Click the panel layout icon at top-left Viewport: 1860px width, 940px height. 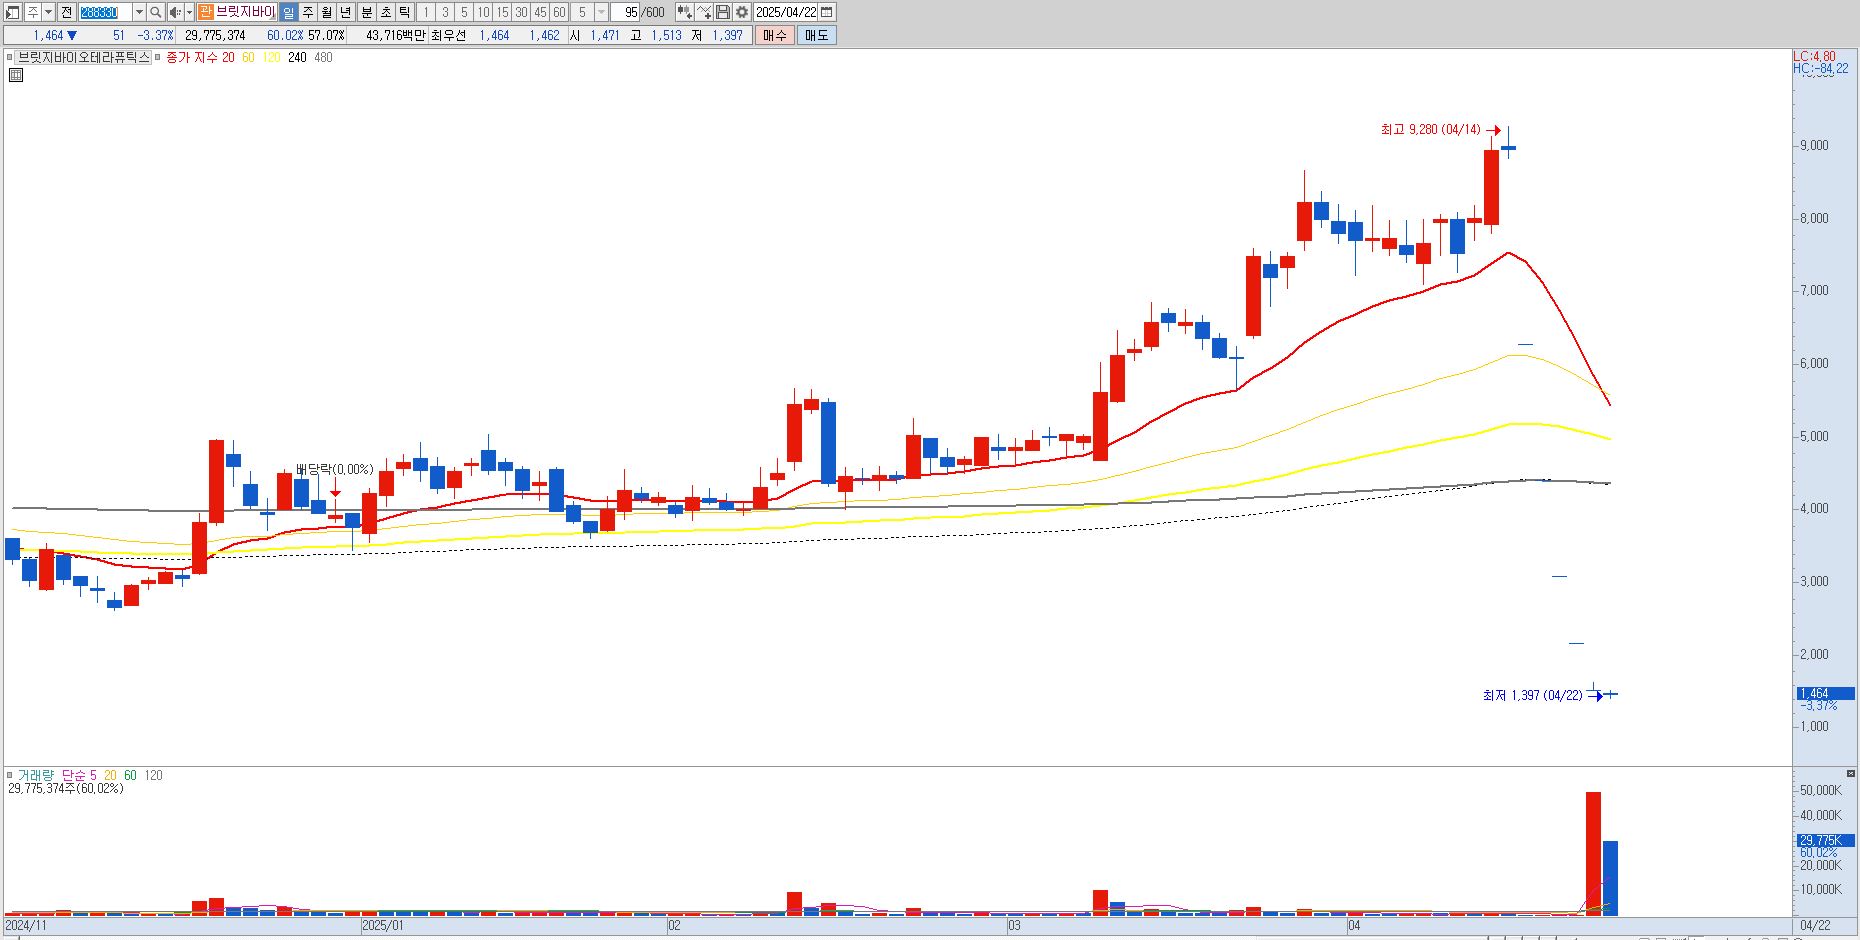pos(12,12)
